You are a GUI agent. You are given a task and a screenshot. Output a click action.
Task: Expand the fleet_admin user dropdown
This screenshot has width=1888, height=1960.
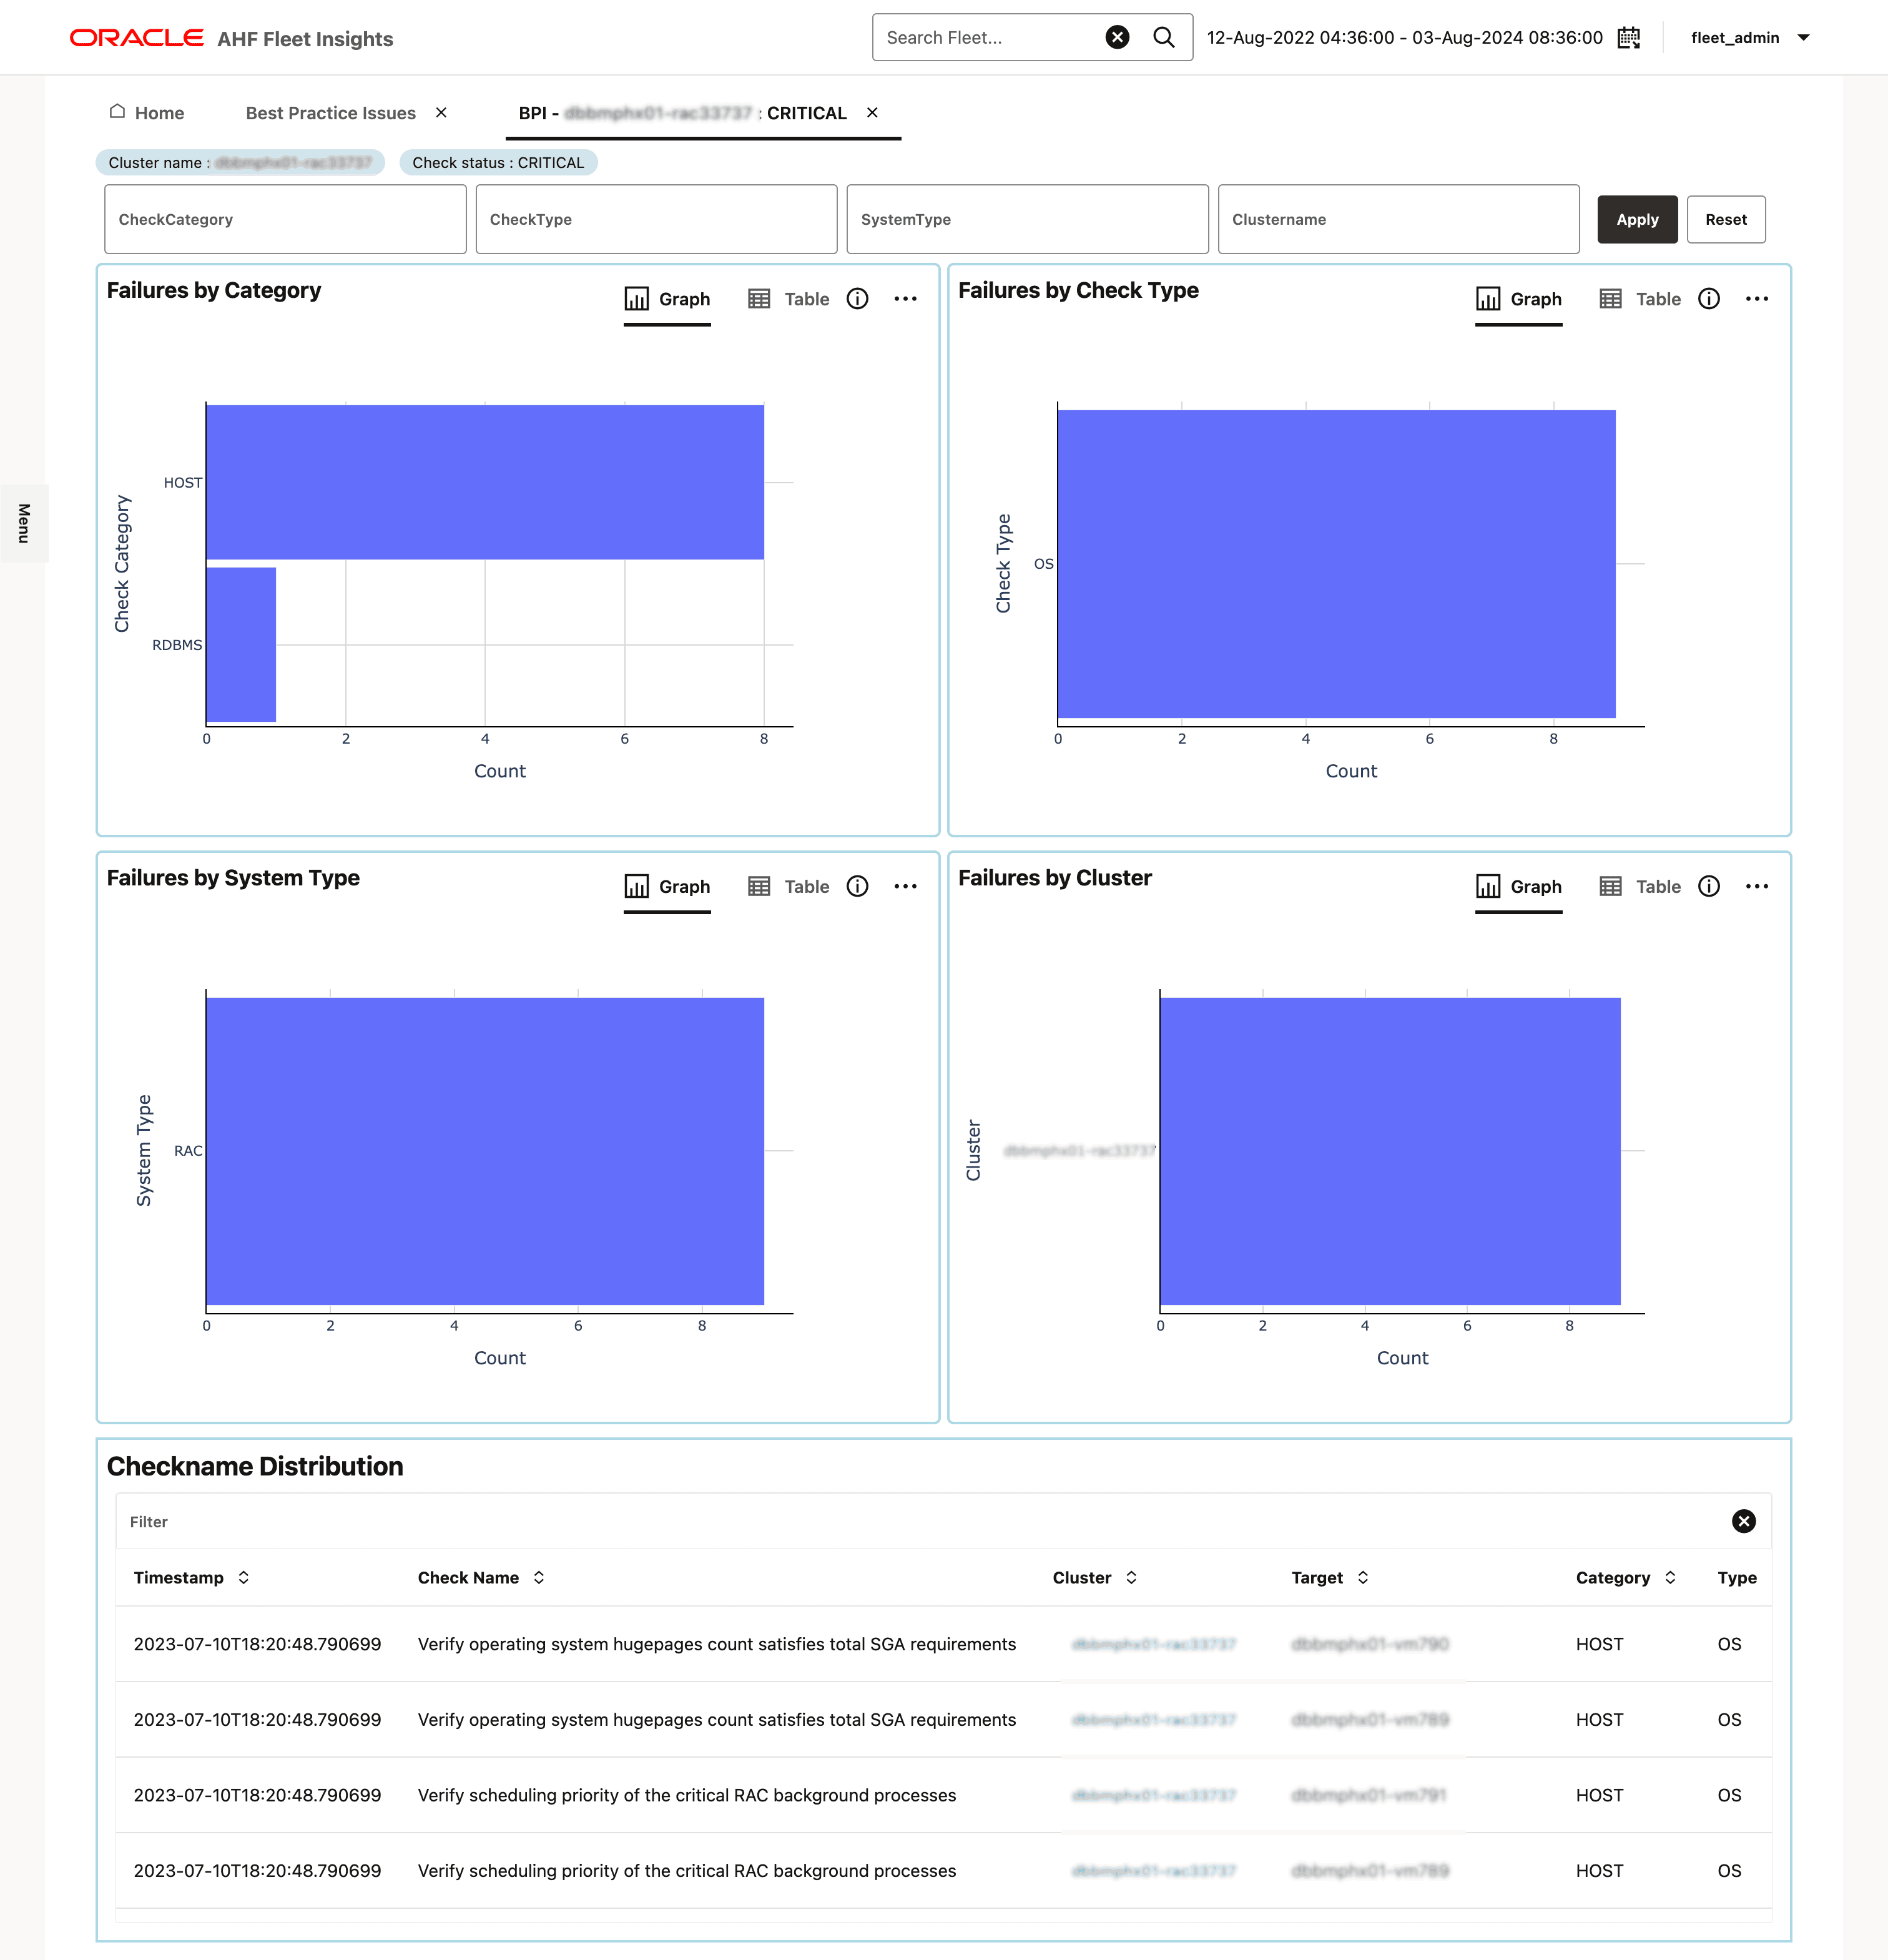click(1803, 38)
